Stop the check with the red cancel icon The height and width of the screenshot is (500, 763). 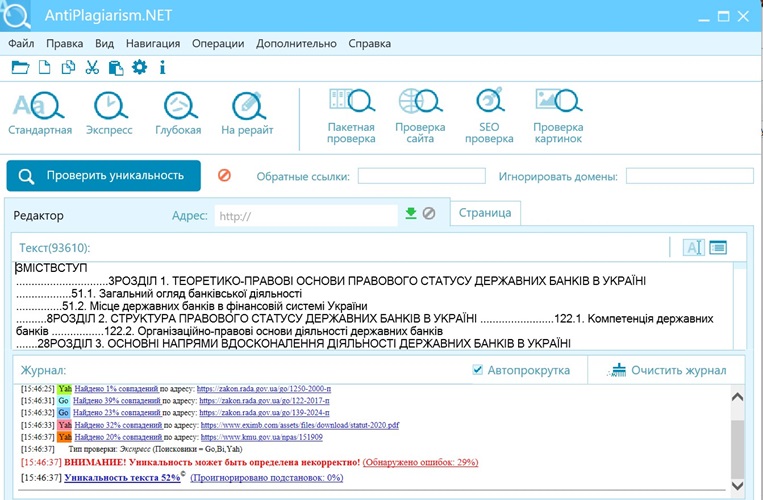click(224, 175)
